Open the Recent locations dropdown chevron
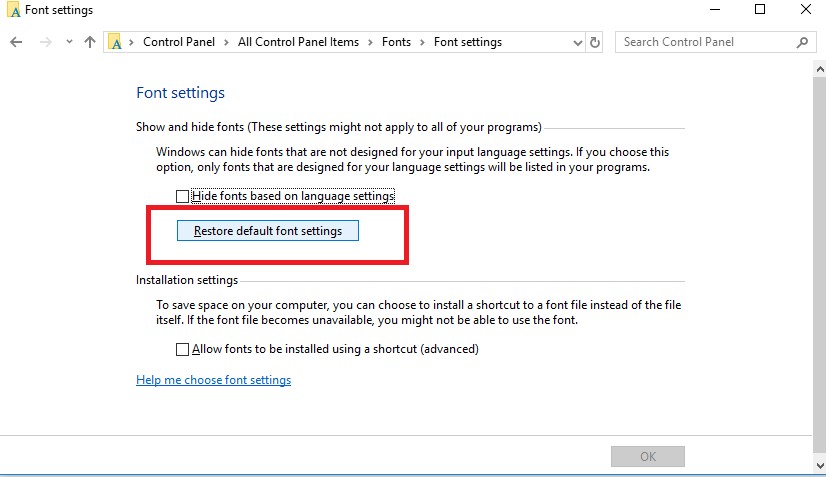Viewport: 829px width, 477px height. coord(69,42)
